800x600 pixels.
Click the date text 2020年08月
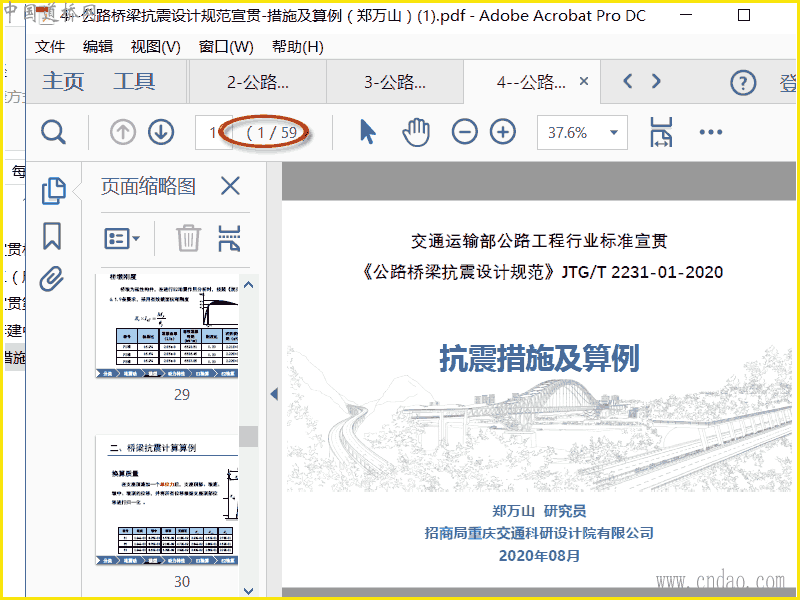click(539, 556)
